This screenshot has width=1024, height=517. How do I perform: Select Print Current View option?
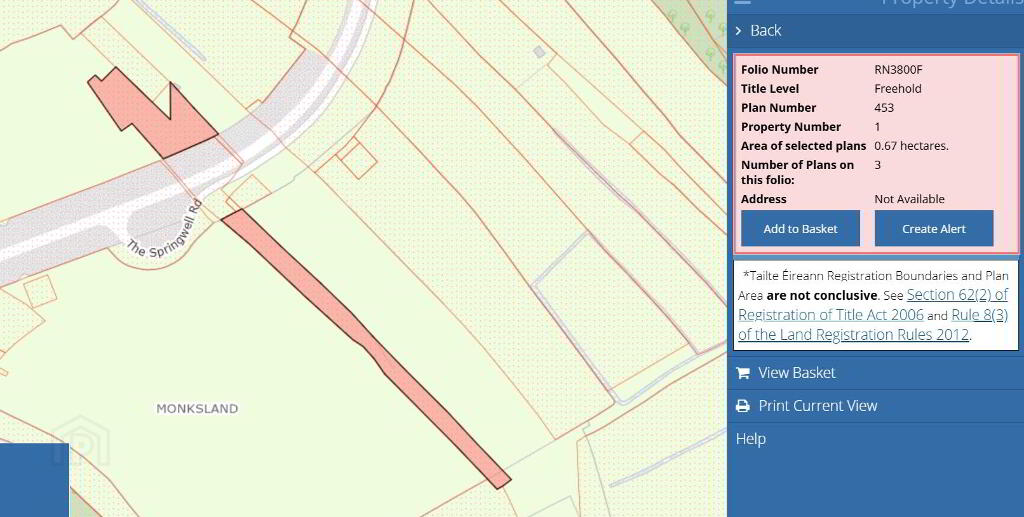[x=817, y=406]
